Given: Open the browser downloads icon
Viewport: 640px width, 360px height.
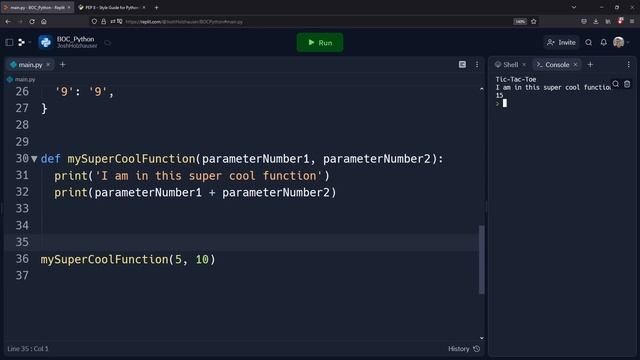Looking at the screenshot, I should coord(596,22).
